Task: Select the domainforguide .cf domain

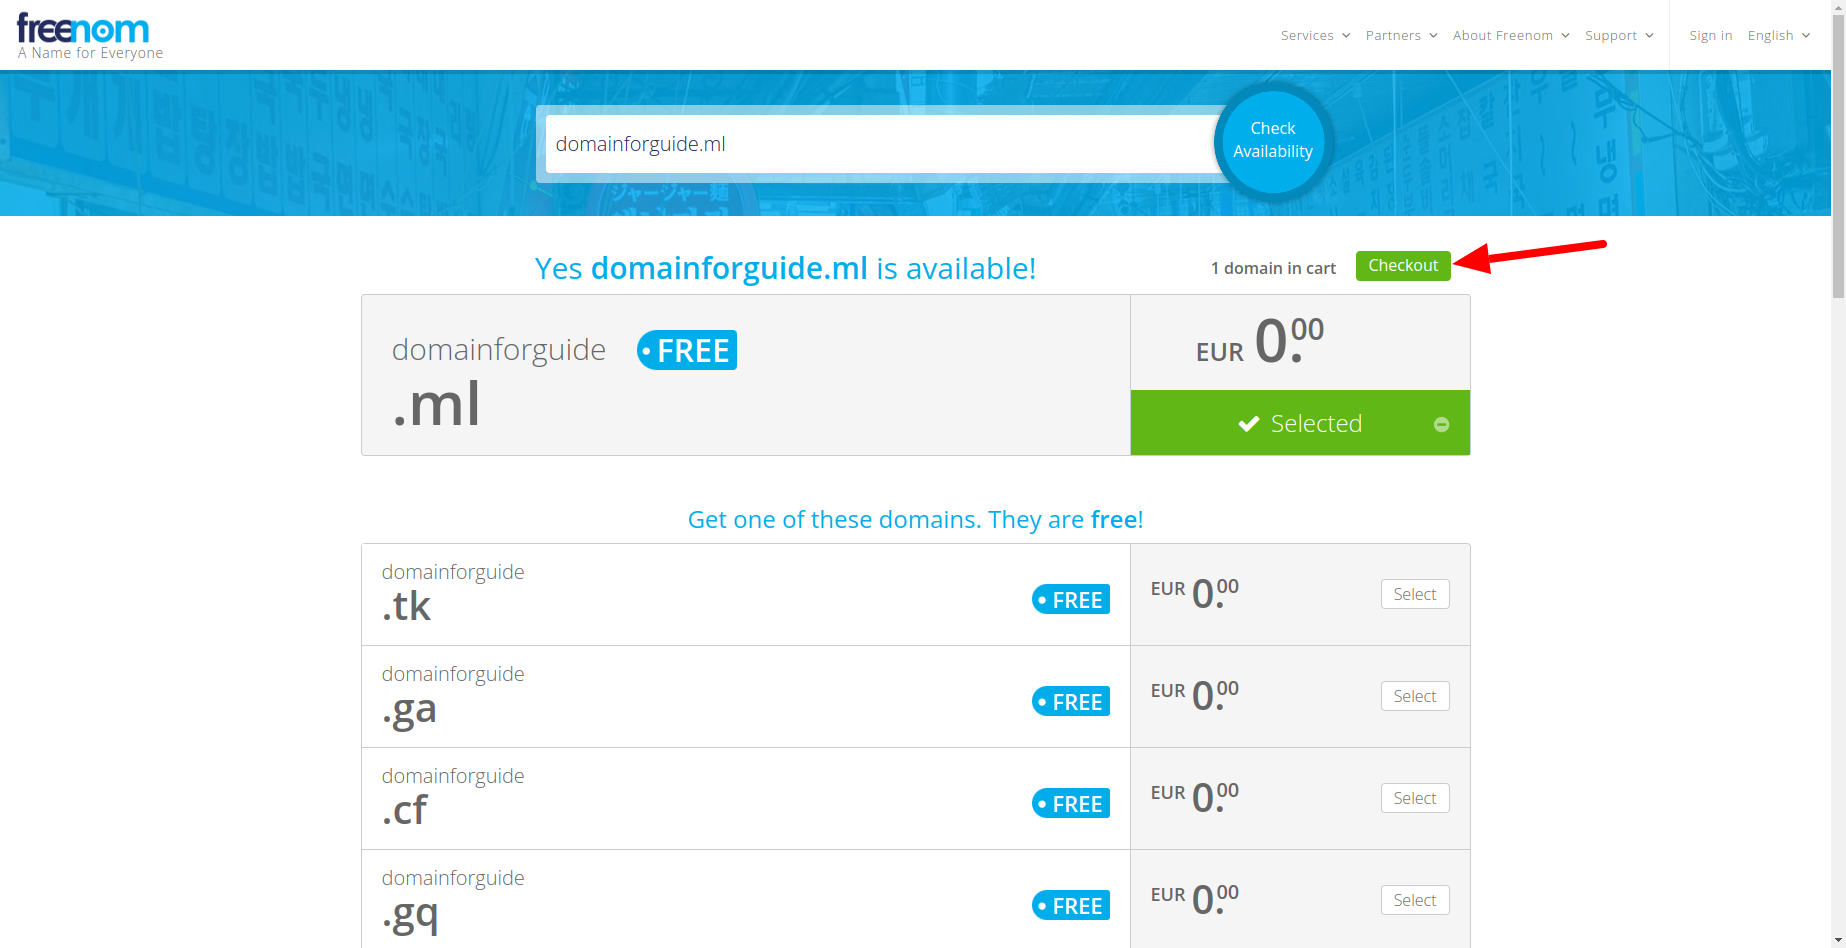Action: click(x=1415, y=798)
